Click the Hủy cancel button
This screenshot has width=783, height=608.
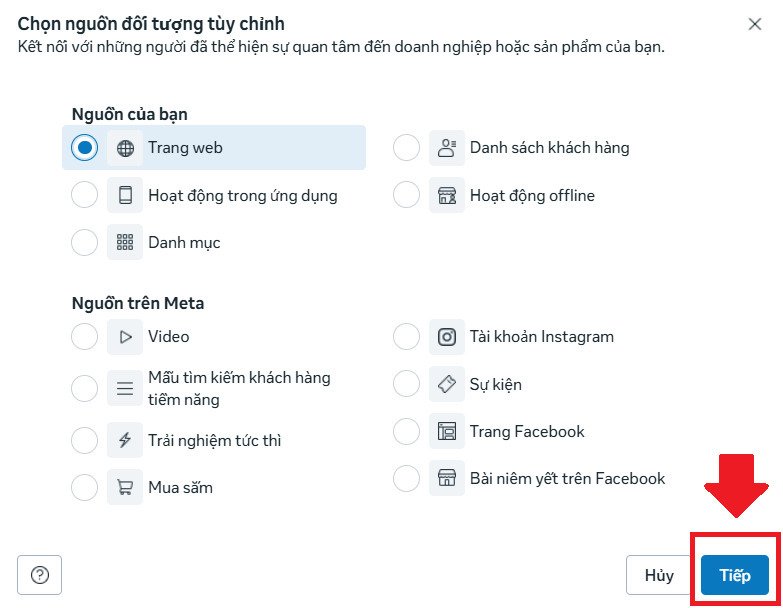coord(659,575)
